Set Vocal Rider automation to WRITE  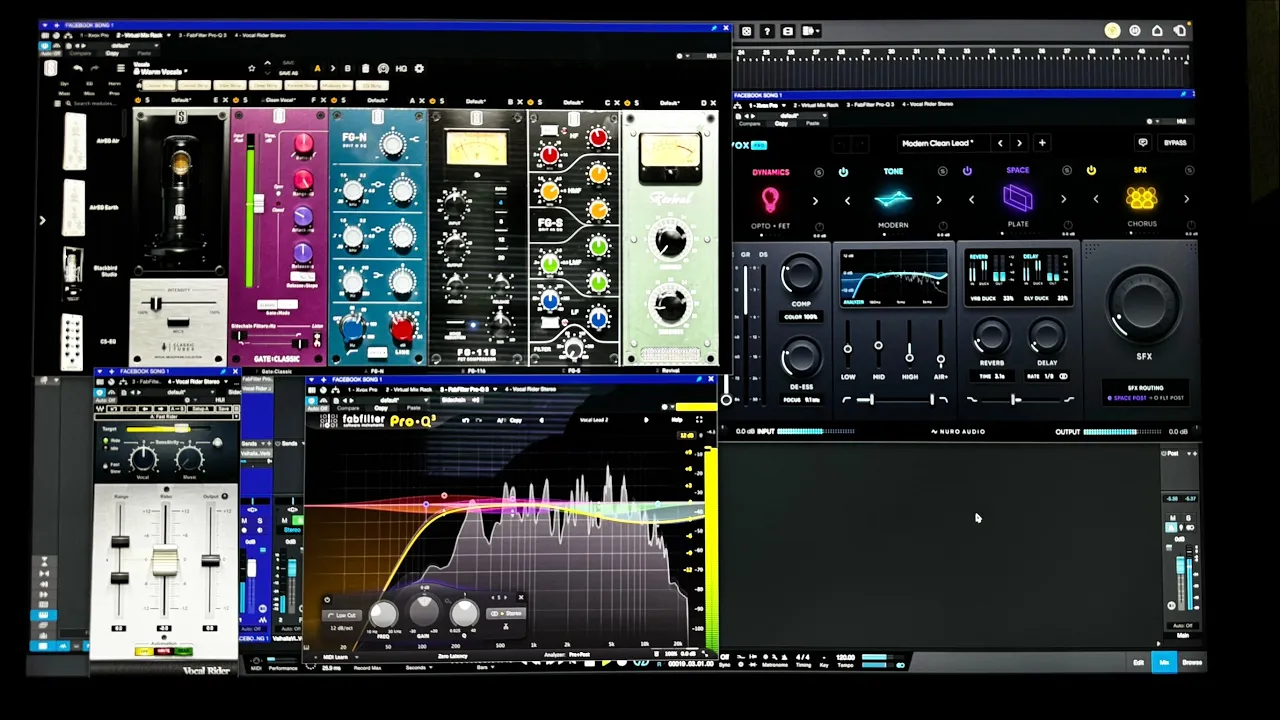pos(164,651)
